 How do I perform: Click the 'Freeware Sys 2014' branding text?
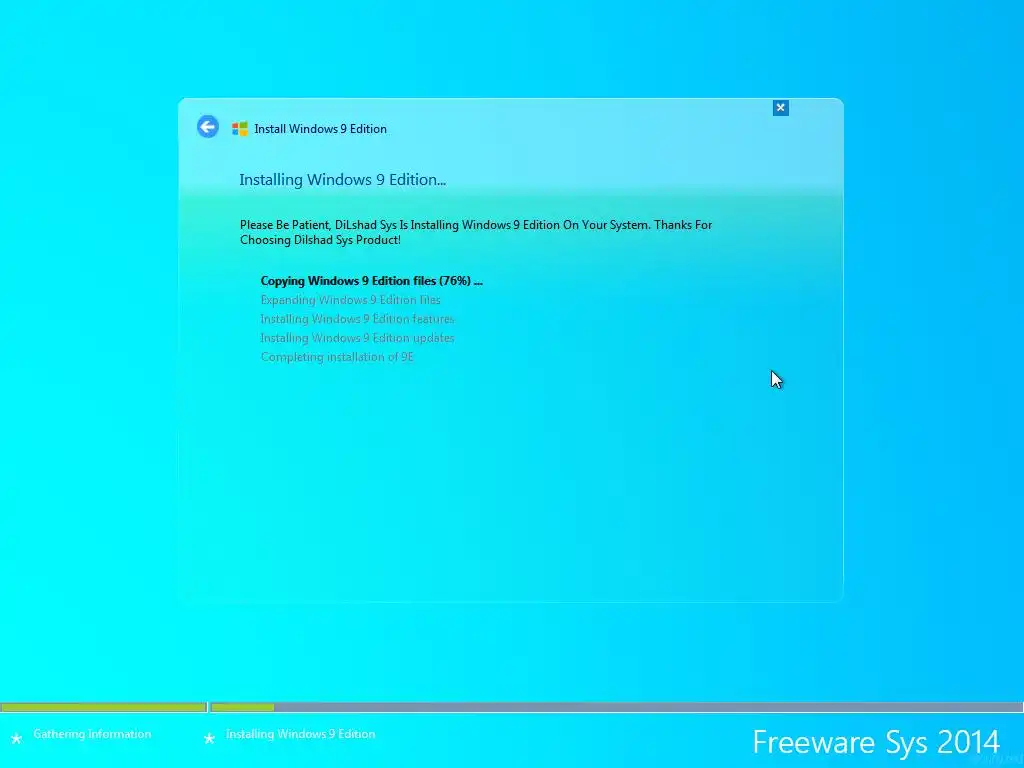pyautogui.click(x=876, y=743)
